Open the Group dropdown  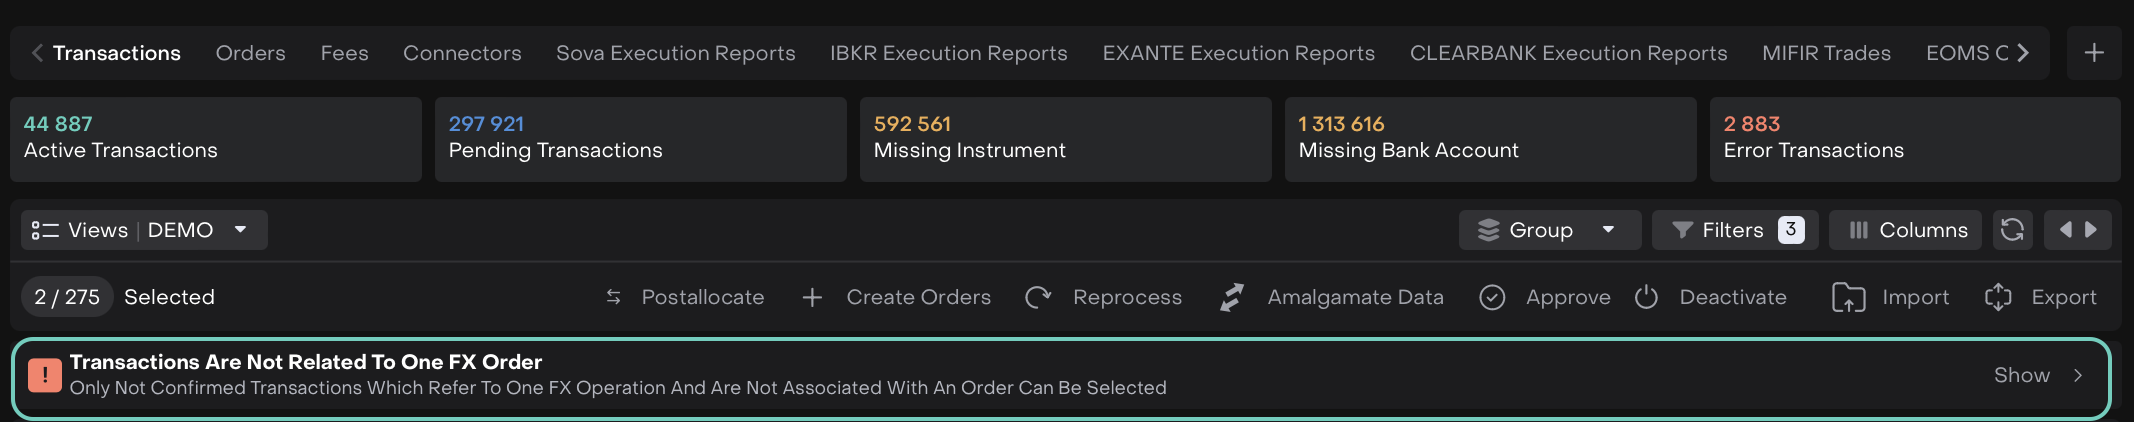pos(1549,230)
